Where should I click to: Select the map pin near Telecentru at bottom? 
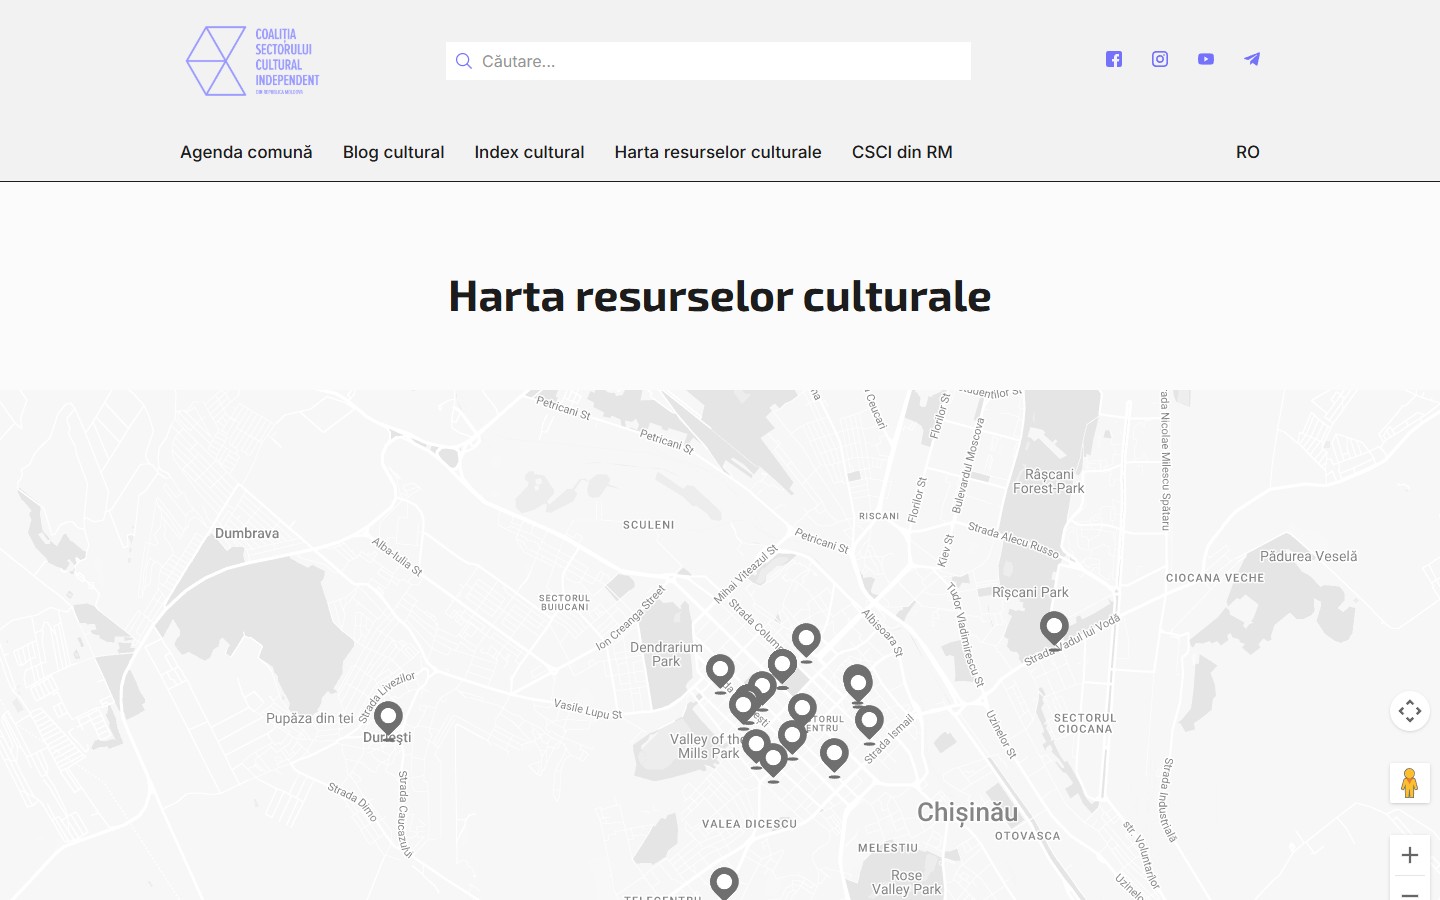coord(724,884)
